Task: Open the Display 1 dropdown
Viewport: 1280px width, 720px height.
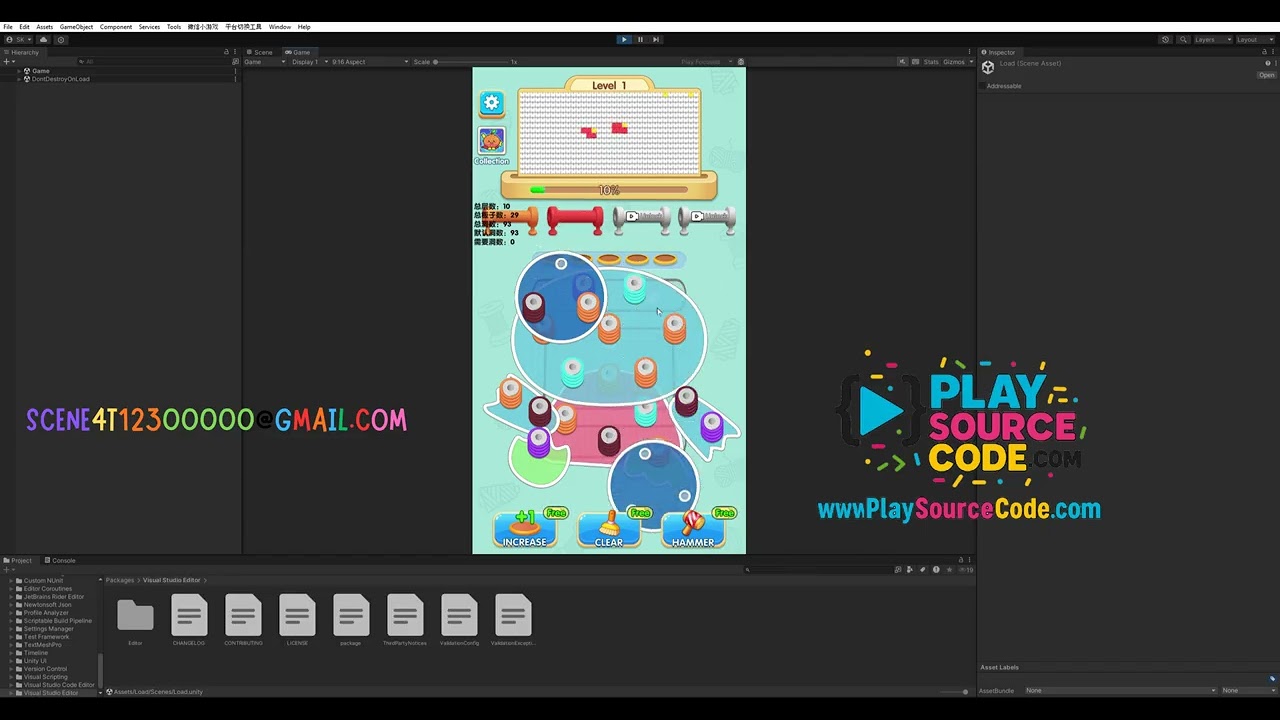Action: (310, 62)
